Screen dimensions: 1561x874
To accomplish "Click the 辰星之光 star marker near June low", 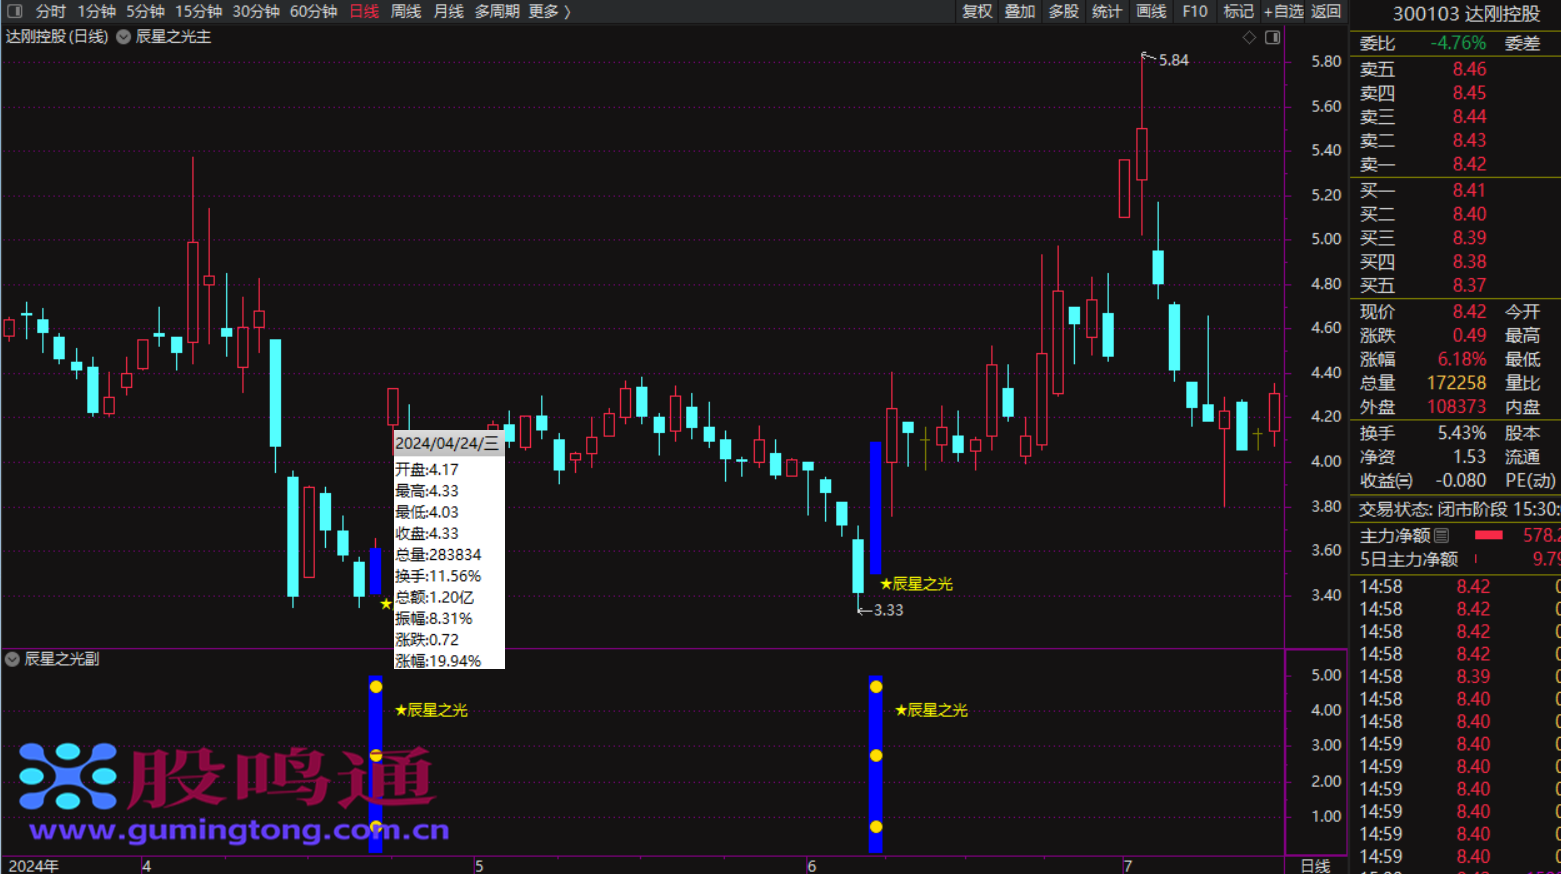I will click(916, 584).
